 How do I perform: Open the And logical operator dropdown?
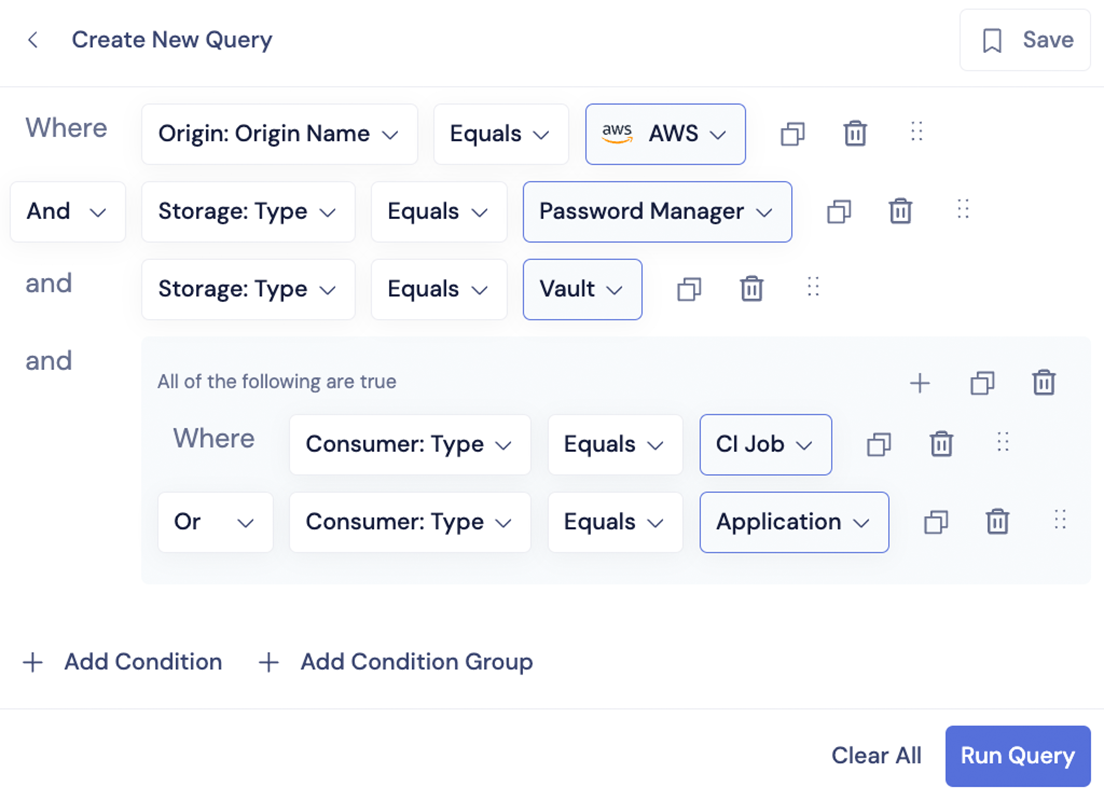click(x=68, y=212)
